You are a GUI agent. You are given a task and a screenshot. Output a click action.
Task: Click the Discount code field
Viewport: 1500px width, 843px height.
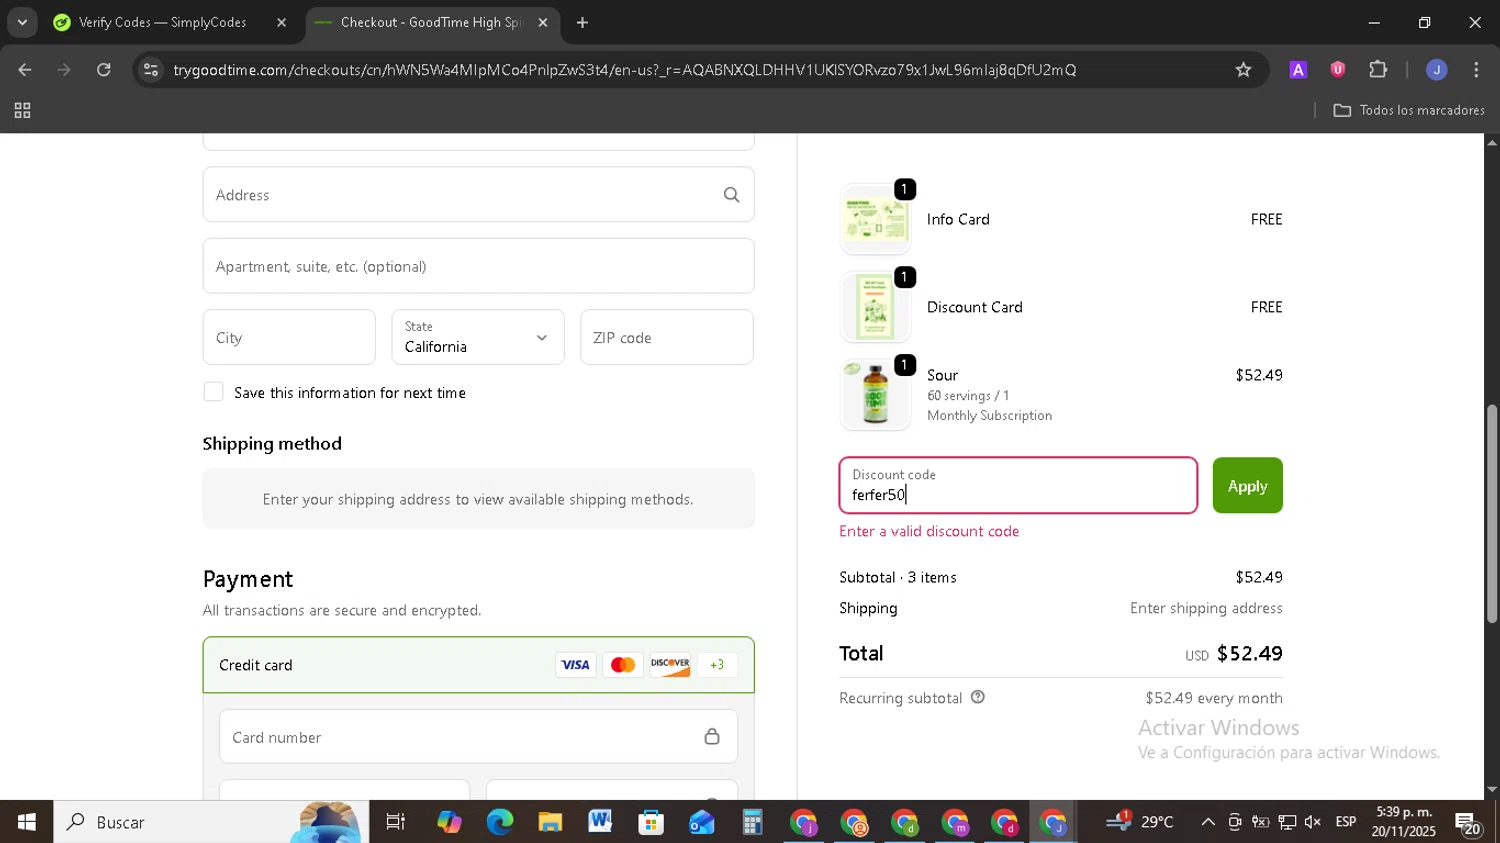(1018, 486)
